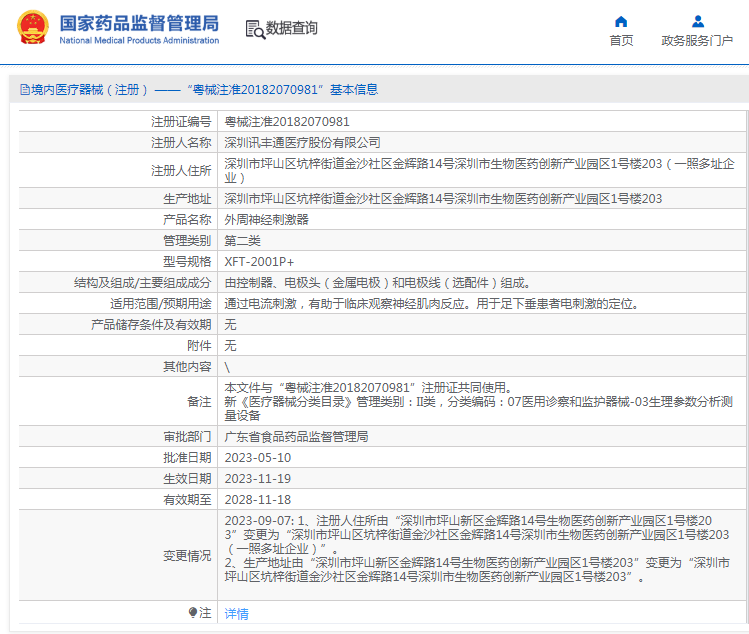Click the 基本信息 section header title
The height and width of the screenshot is (634, 749).
coord(199,89)
